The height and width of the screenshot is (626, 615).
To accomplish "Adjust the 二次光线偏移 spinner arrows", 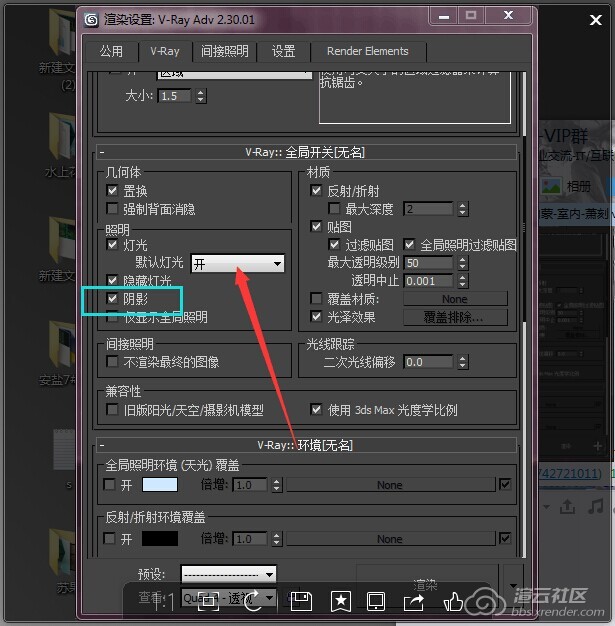I will (462, 362).
